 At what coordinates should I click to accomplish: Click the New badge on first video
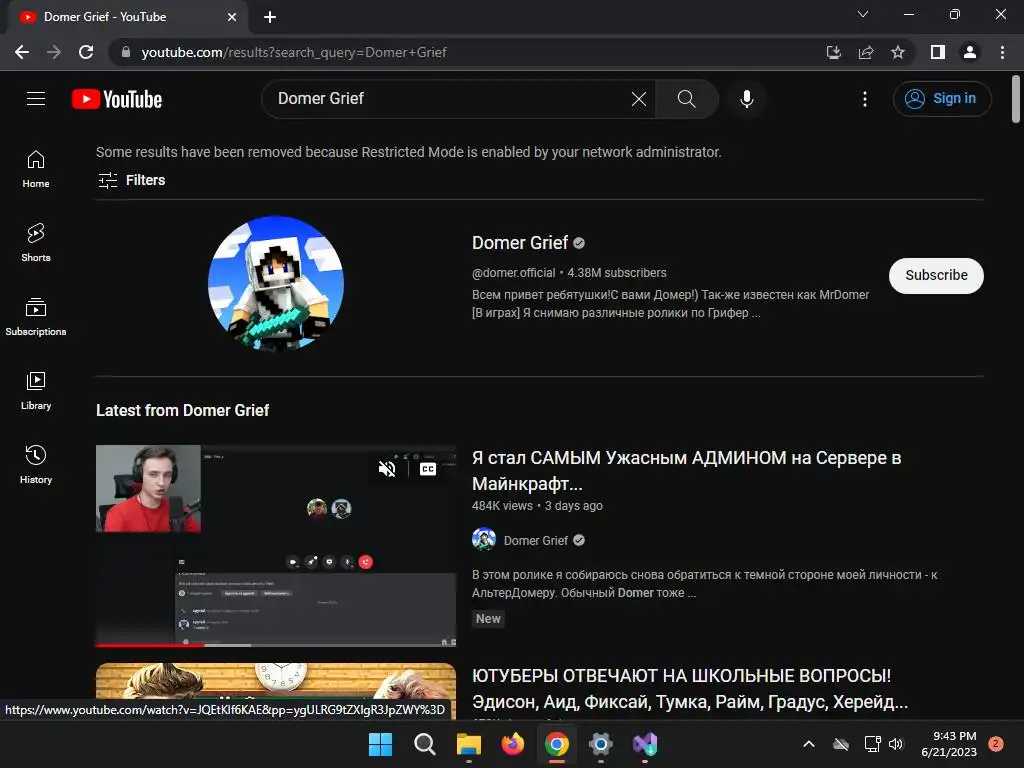point(488,619)
